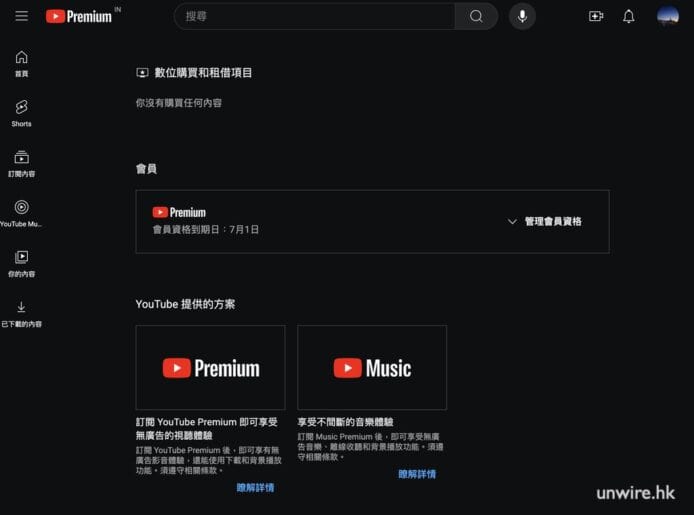Screen dimensions: 694x515
Task: Go to 首頁 home in sidebar
Action: tap(21, 63)
